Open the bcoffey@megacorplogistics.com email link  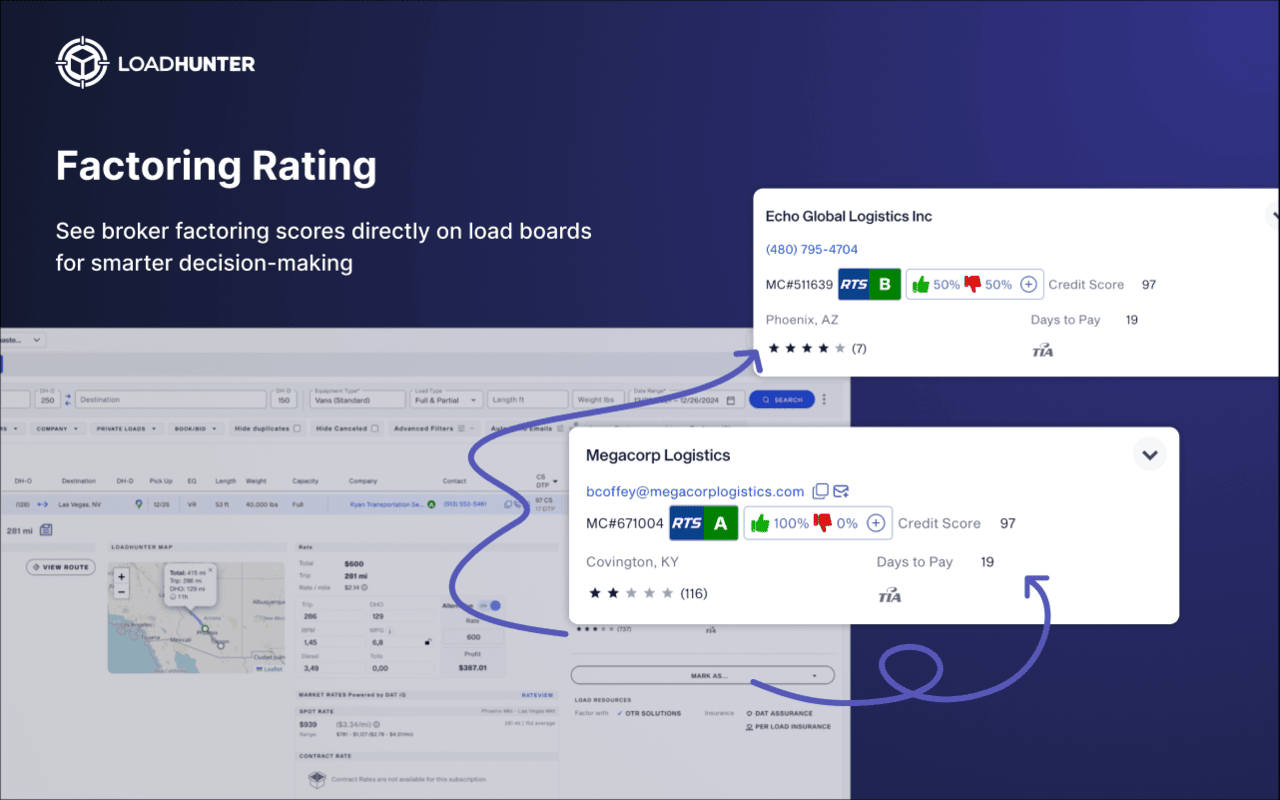click(x=695, y=491)
